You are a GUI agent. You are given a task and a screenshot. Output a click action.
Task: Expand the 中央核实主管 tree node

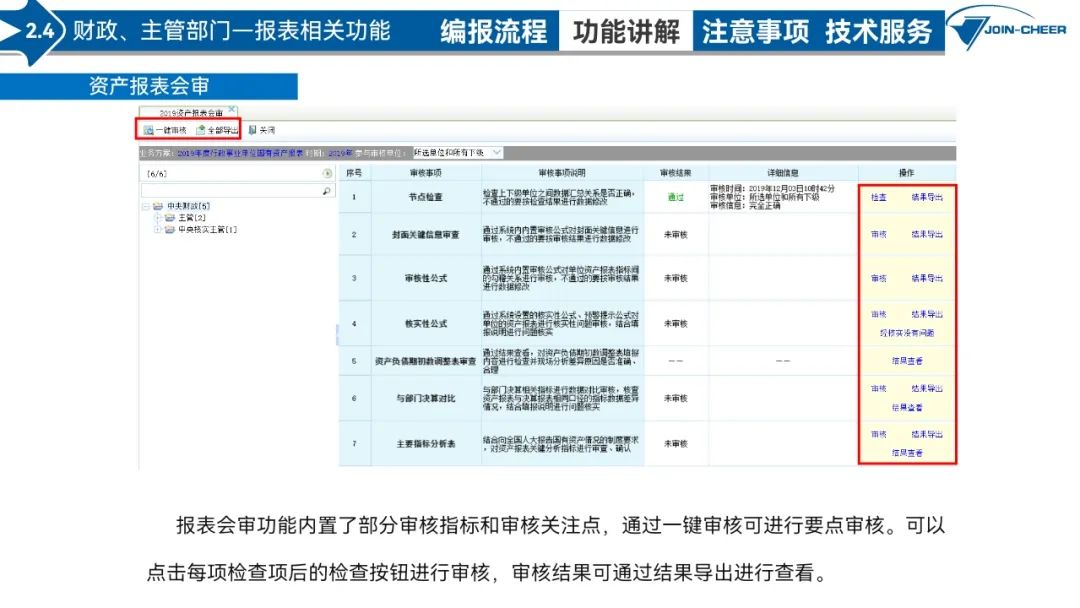[157, 230]
